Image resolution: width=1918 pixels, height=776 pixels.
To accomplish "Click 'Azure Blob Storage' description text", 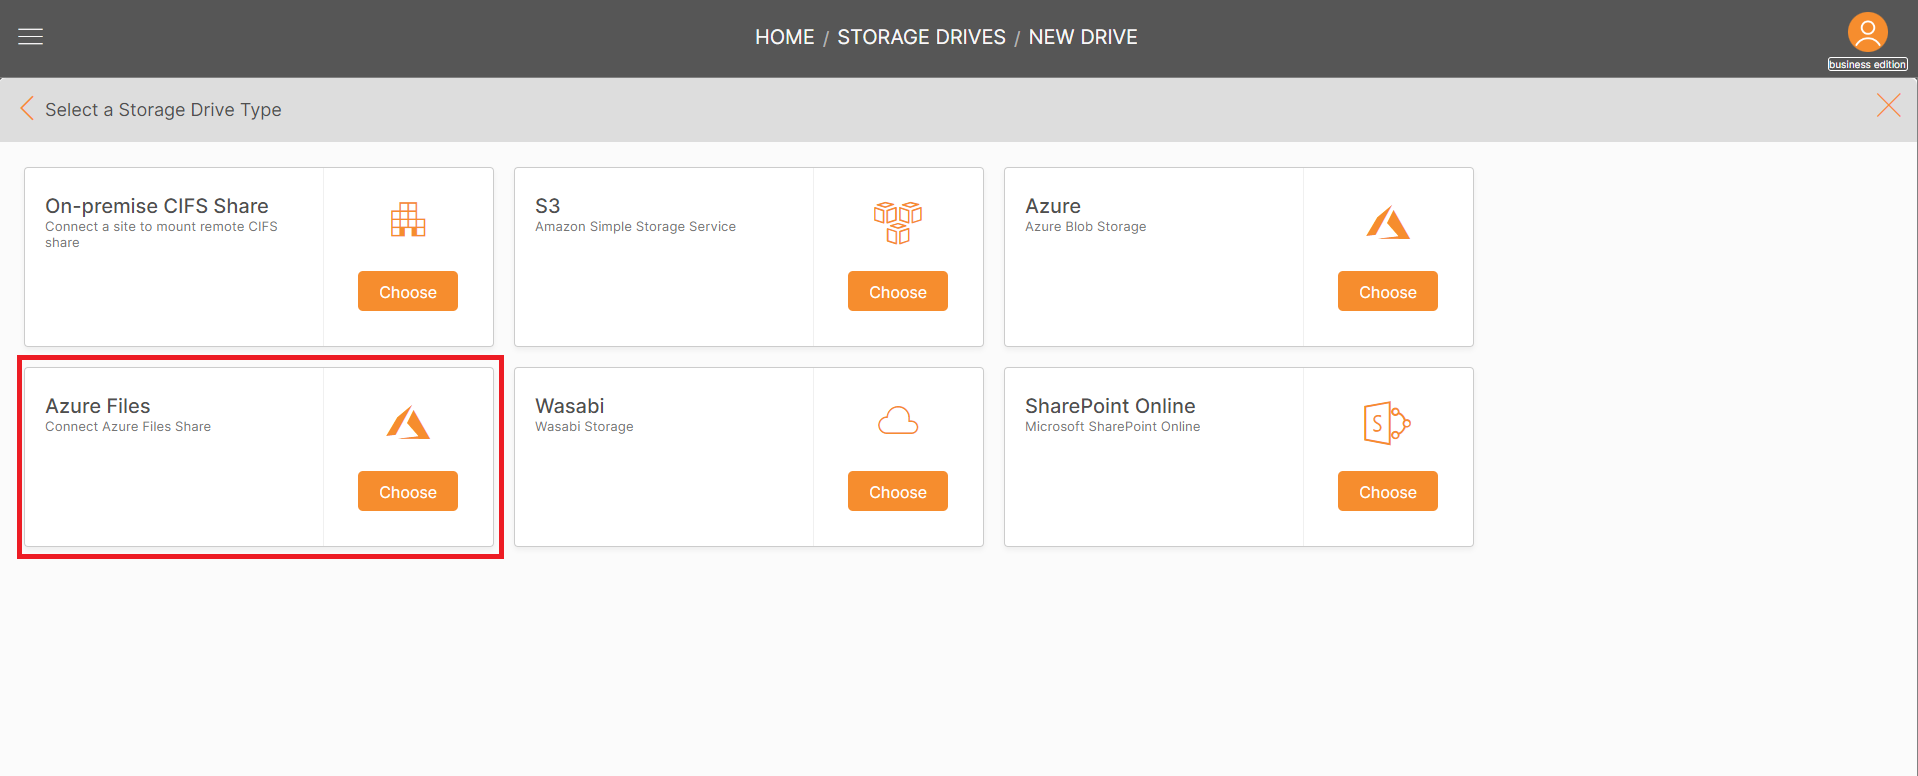I will coord(1086,227).
